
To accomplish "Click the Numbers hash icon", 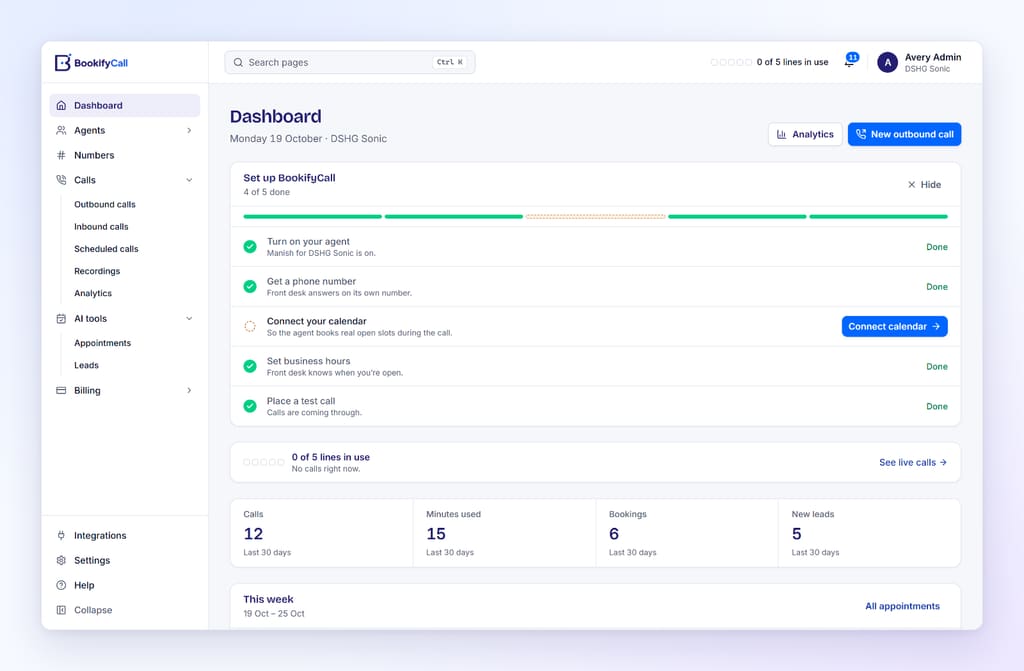I will pyautogui.click(x=61, y=155).
